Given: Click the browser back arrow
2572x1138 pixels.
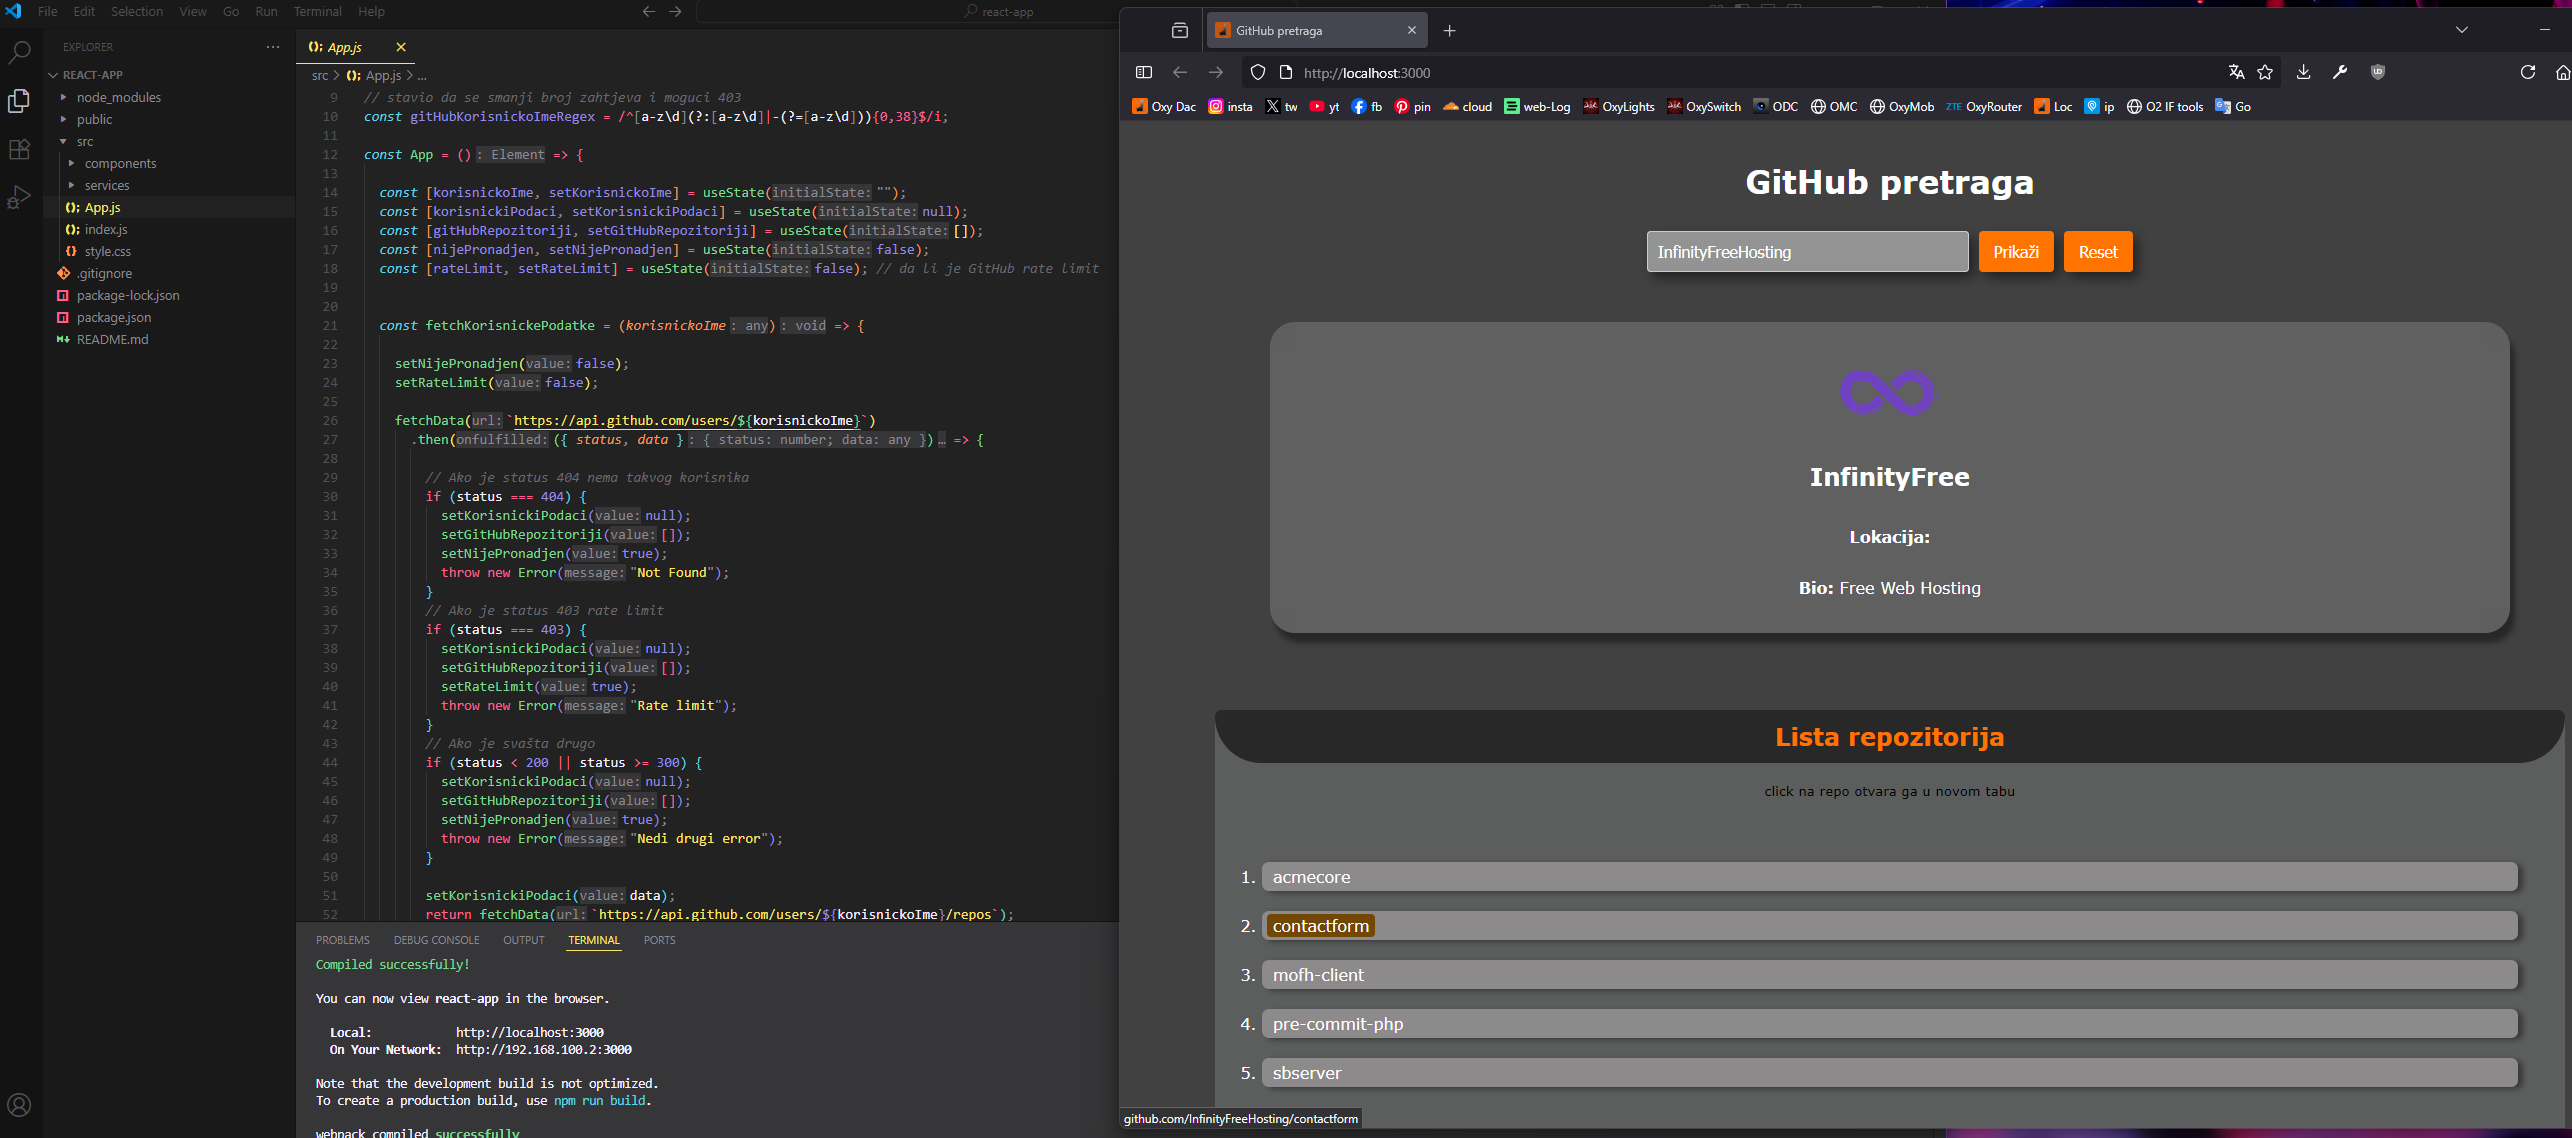Looking at the screenshot, I should click(x=1180, y=72).
